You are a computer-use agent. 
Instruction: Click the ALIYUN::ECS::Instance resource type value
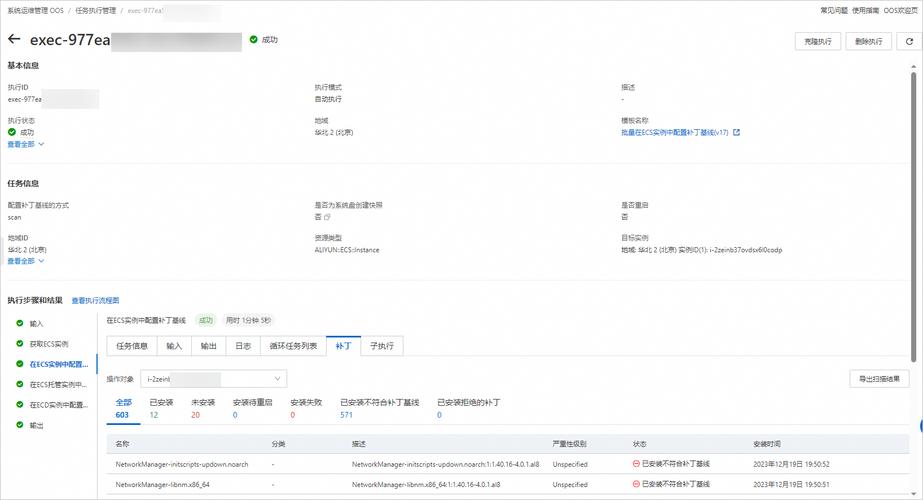347,250
